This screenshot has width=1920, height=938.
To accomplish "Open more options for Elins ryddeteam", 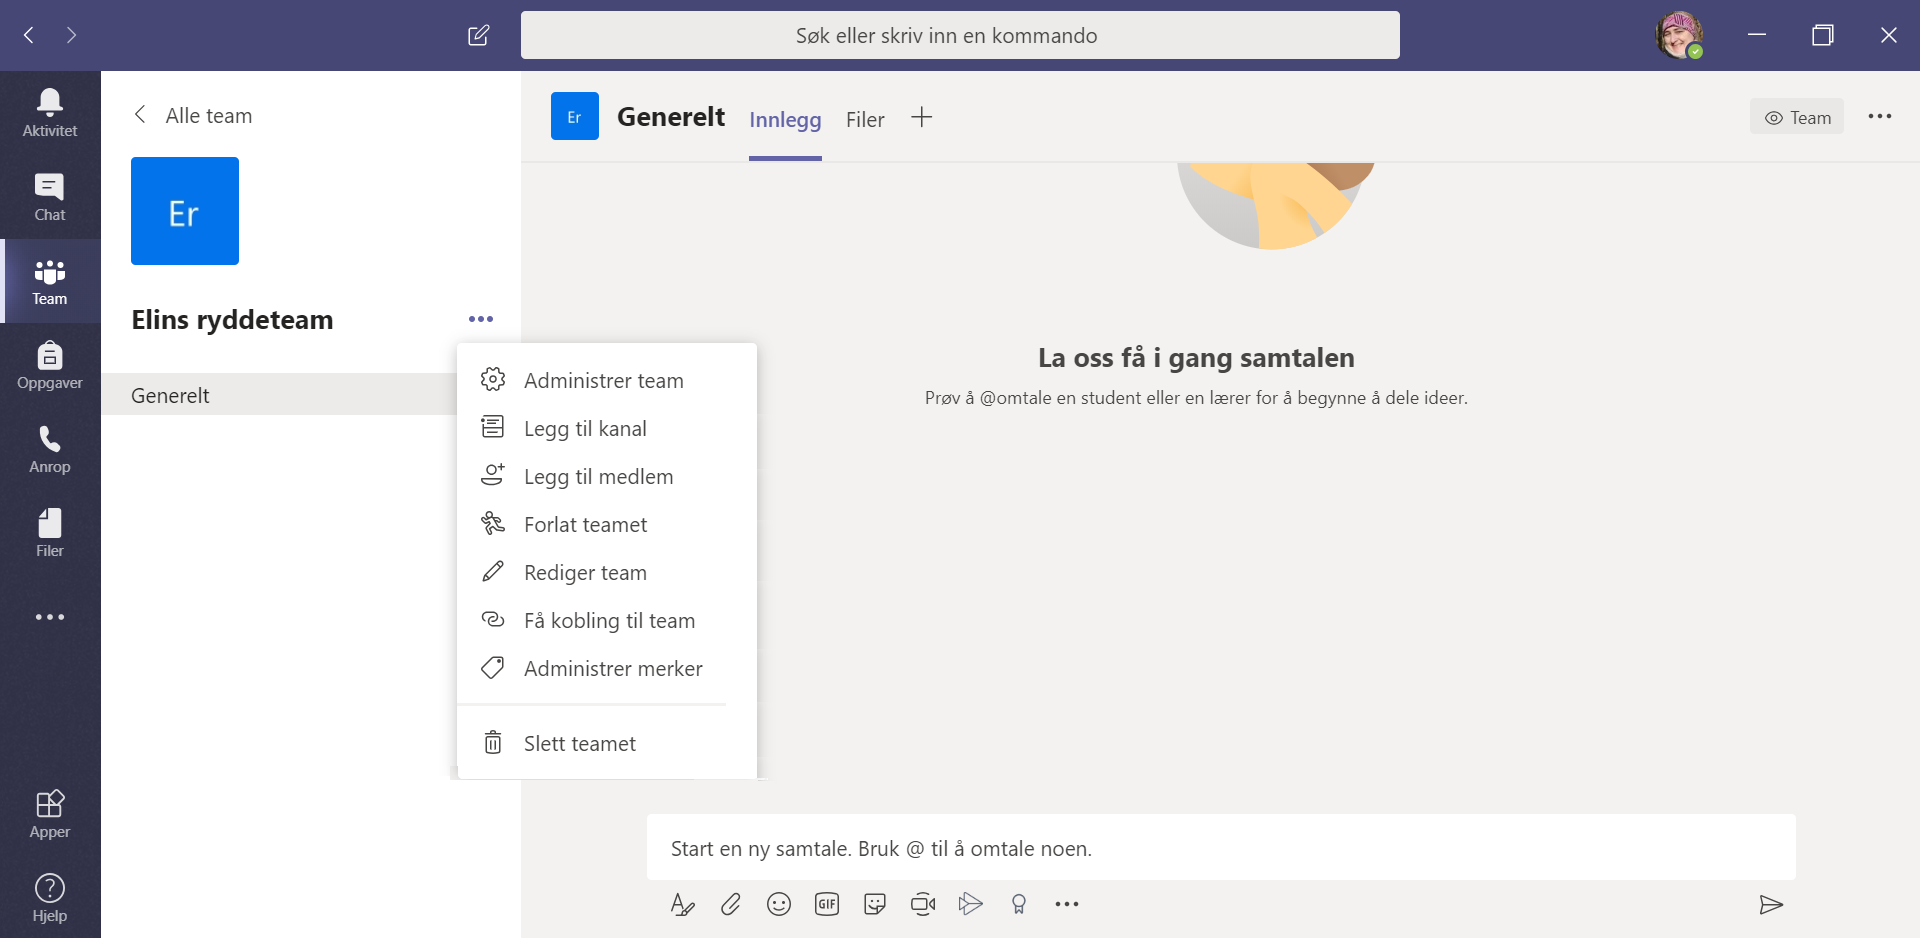I will (x=481, y=319).
